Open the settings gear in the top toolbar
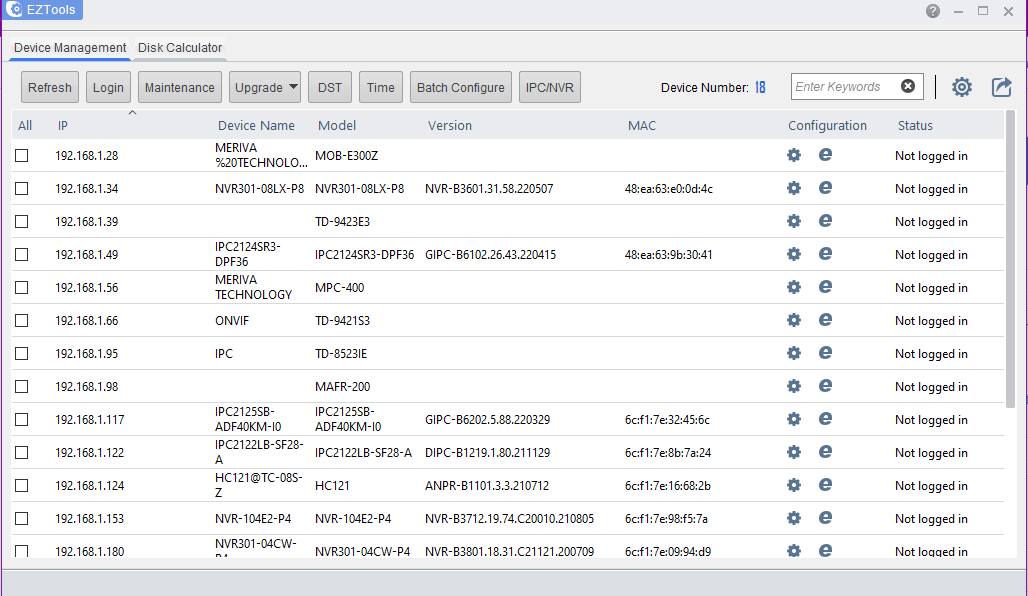The height and width of the screenshot is (596, 1028). [x=961, y=87]
